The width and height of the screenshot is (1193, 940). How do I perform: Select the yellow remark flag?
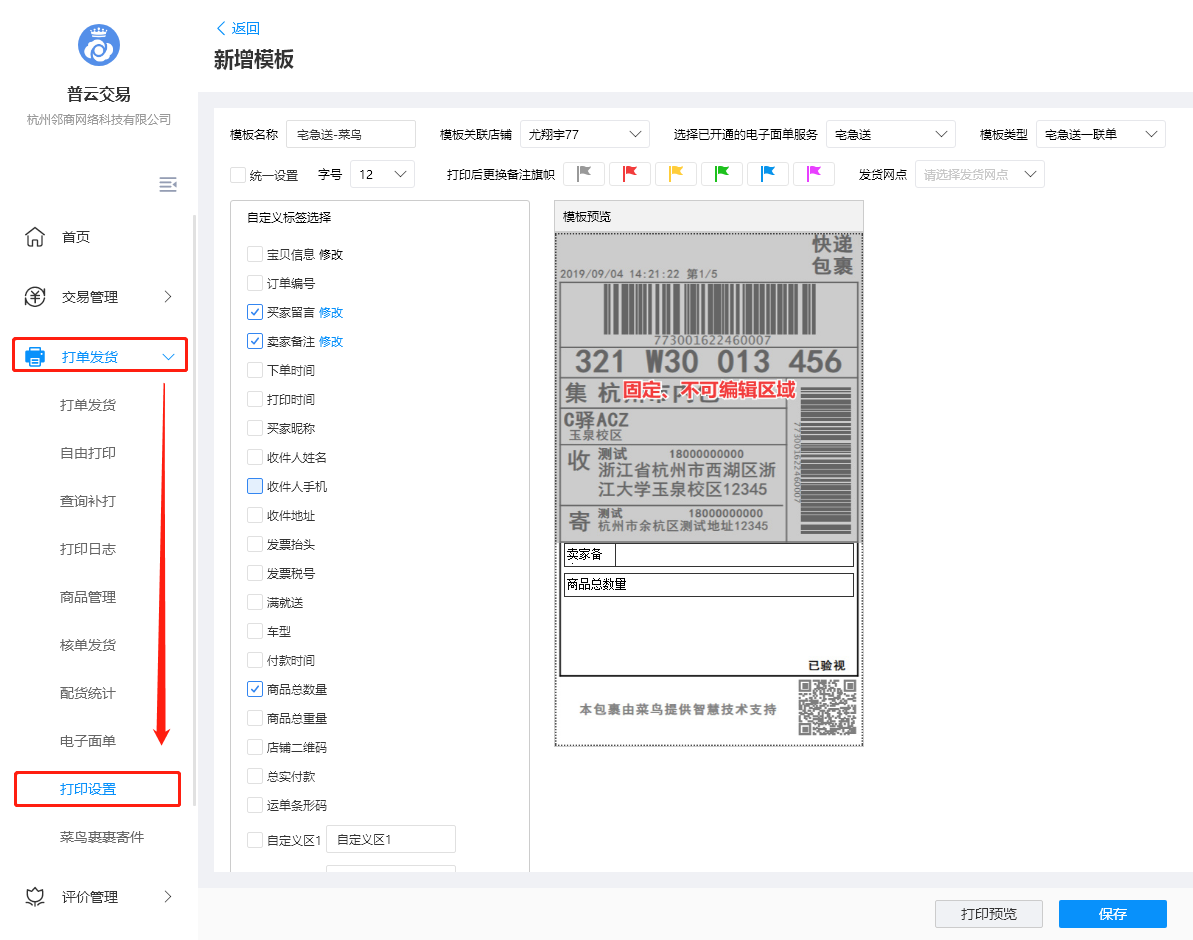tap(676, 174)
